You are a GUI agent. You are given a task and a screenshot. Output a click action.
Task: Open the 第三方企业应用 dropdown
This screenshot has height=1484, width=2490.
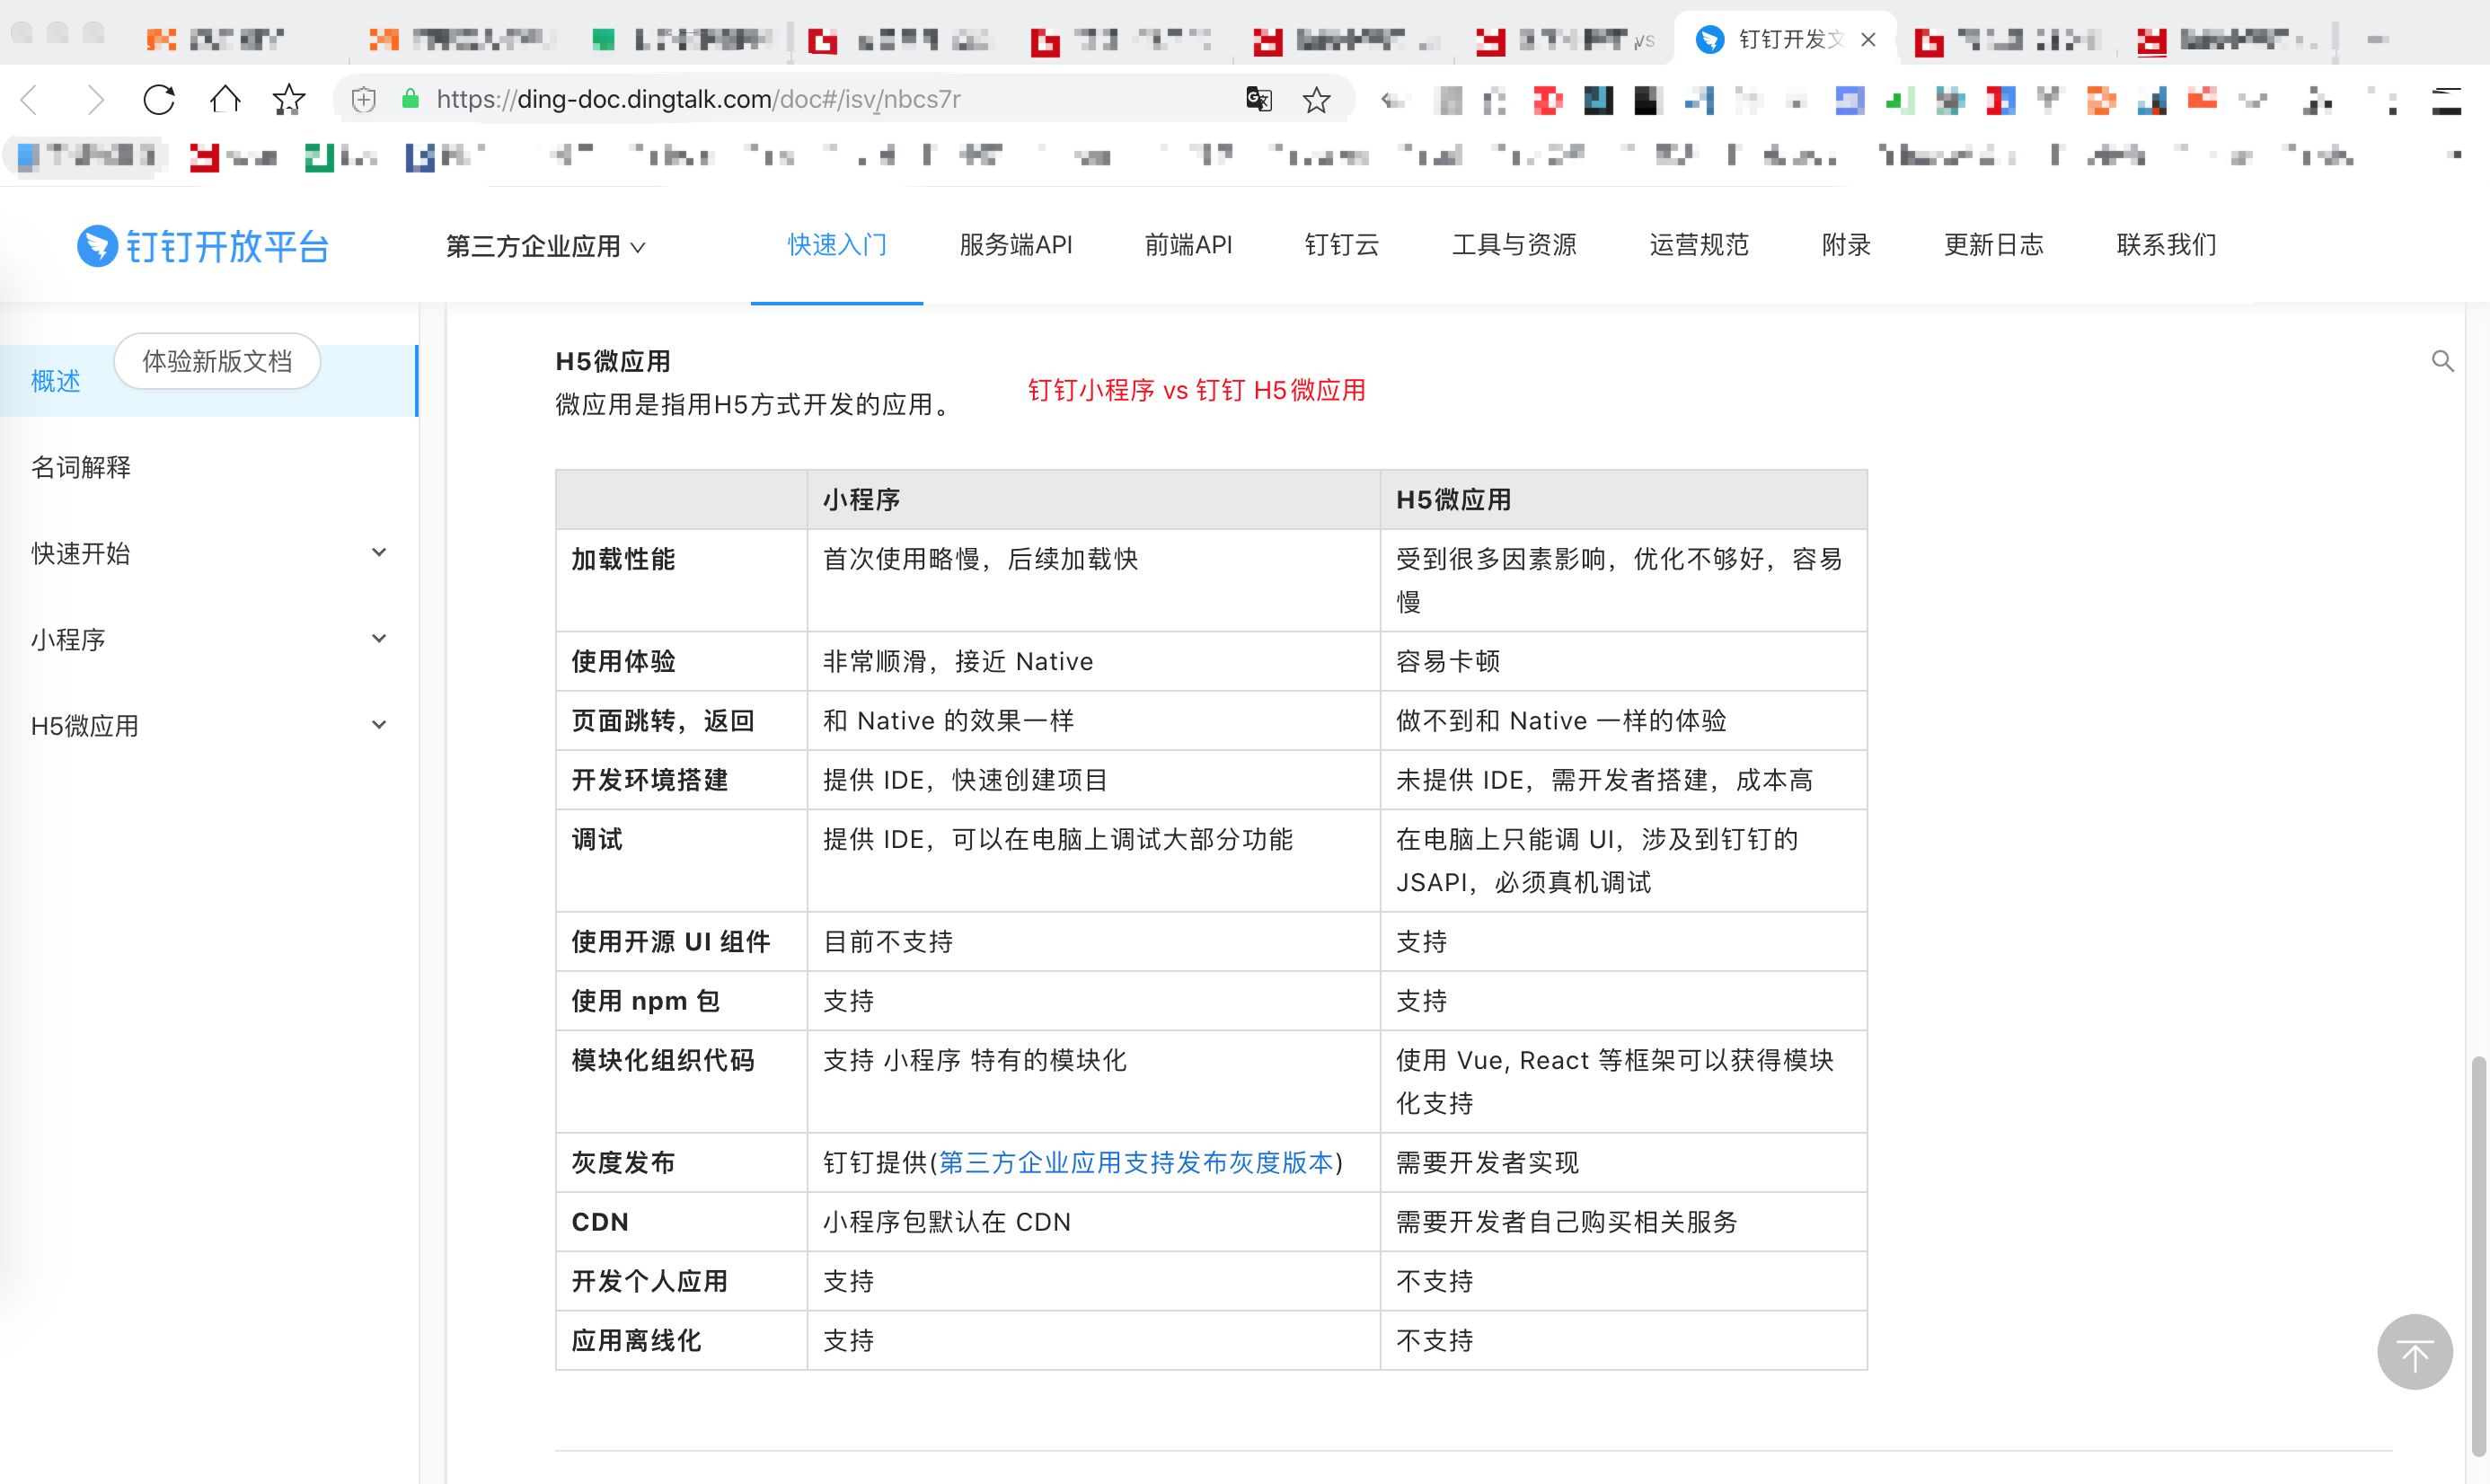click(x=545, y=246)
